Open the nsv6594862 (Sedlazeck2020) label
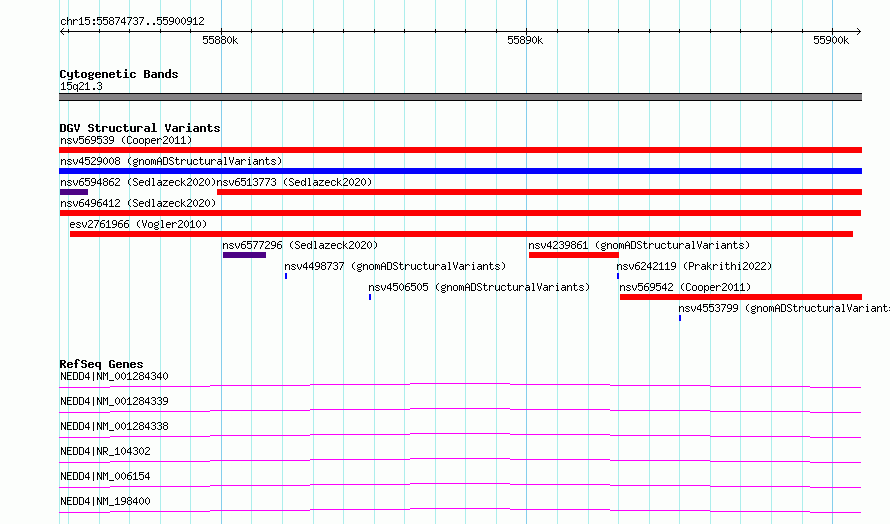 click(x=138, y=182)
